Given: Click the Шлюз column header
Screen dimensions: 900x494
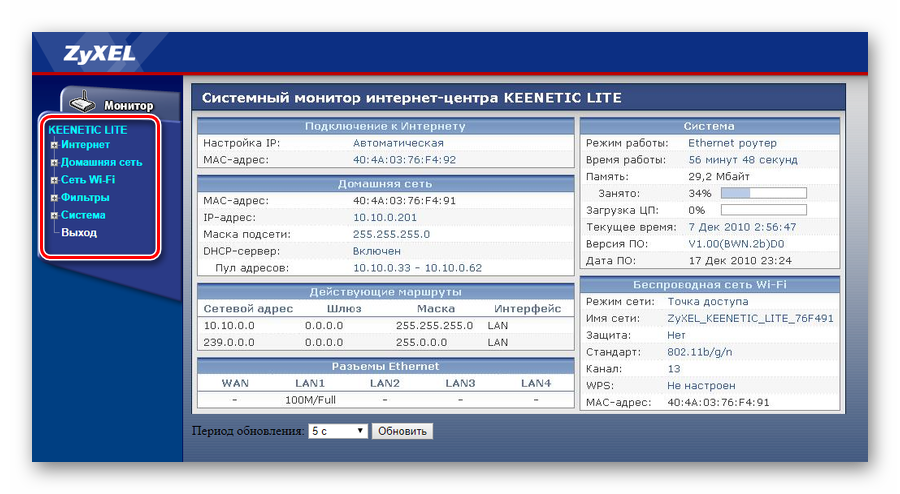Looking at the screenshot, I should click(344, 309).
